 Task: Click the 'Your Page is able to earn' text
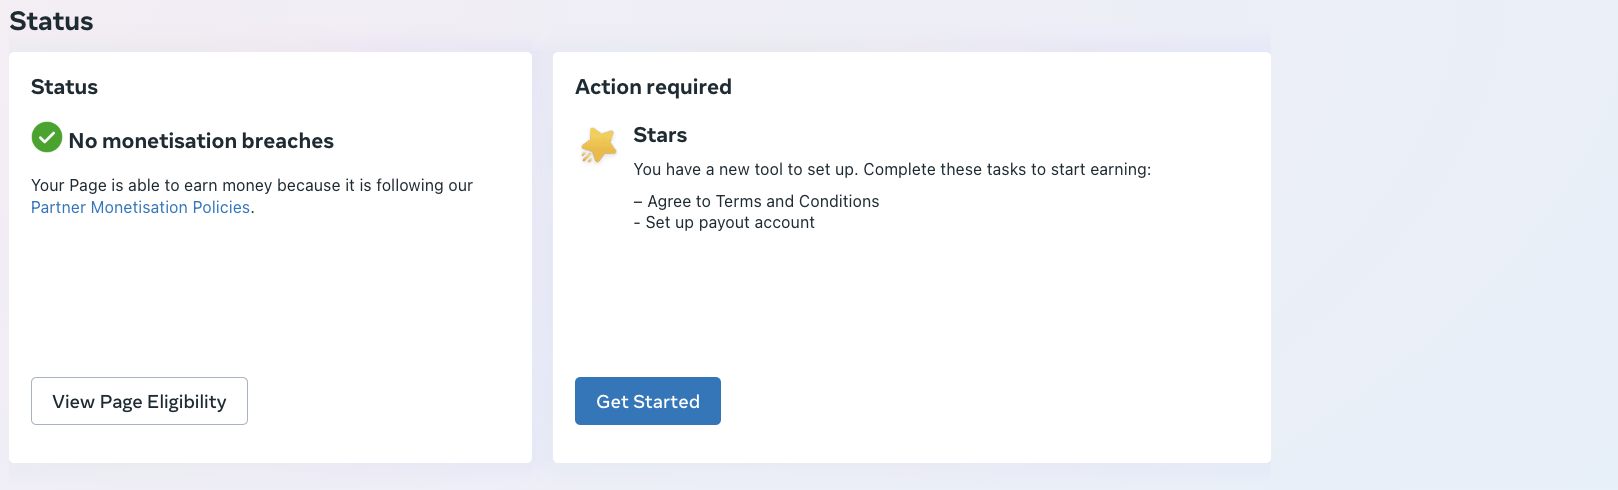coord(252,185)
